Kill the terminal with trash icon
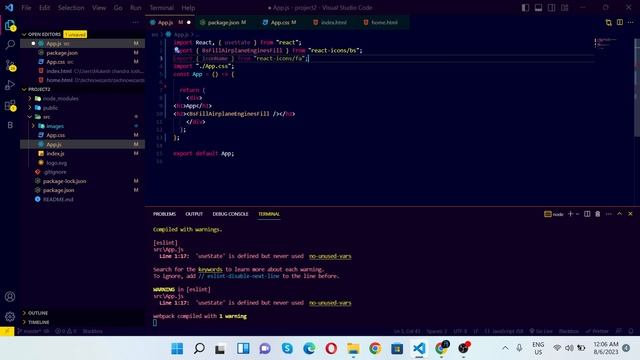Screen dimensions: 640x360 (x=598, y=214)
